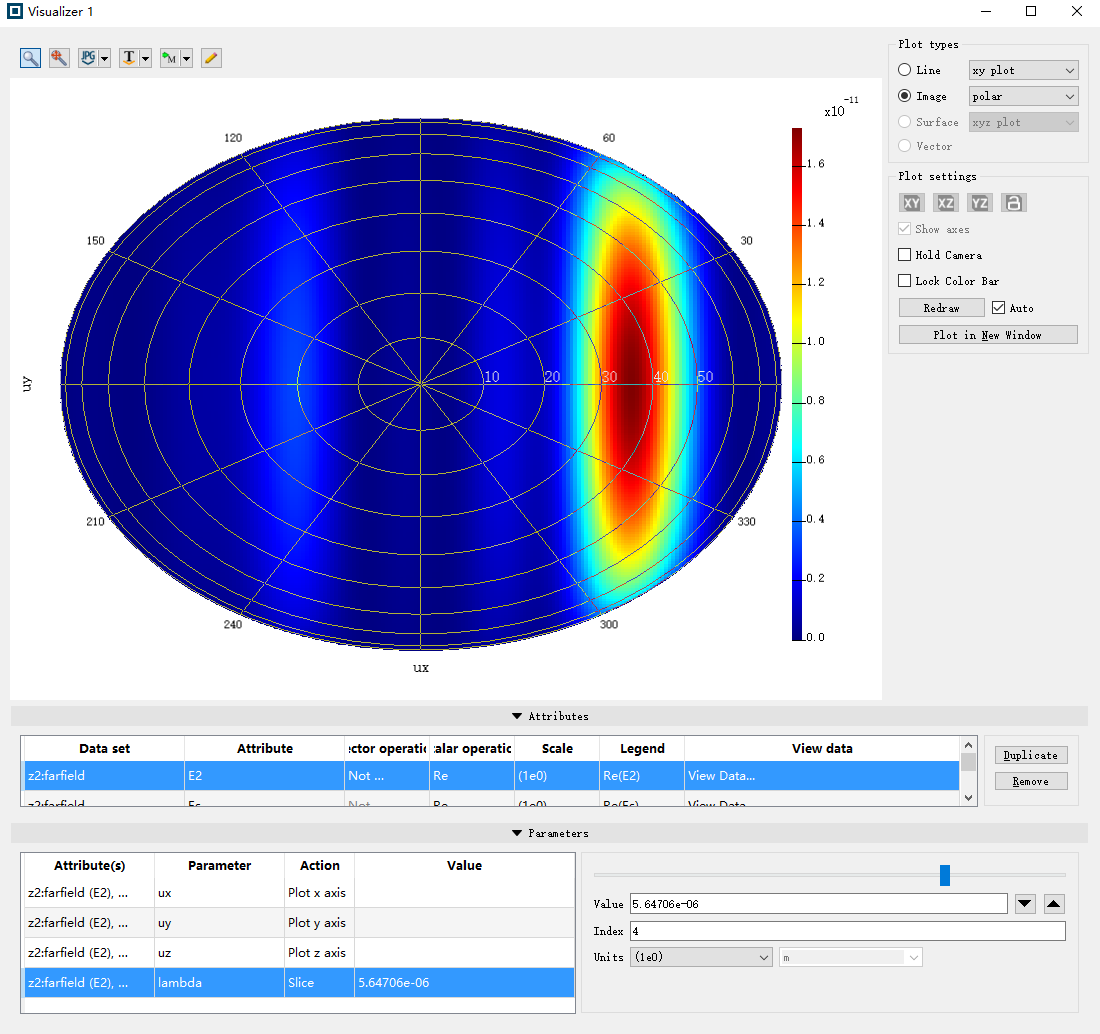1100x1034 pixels.
Task: Click the green arrow 'M' export icon
Action: point(170,58)
